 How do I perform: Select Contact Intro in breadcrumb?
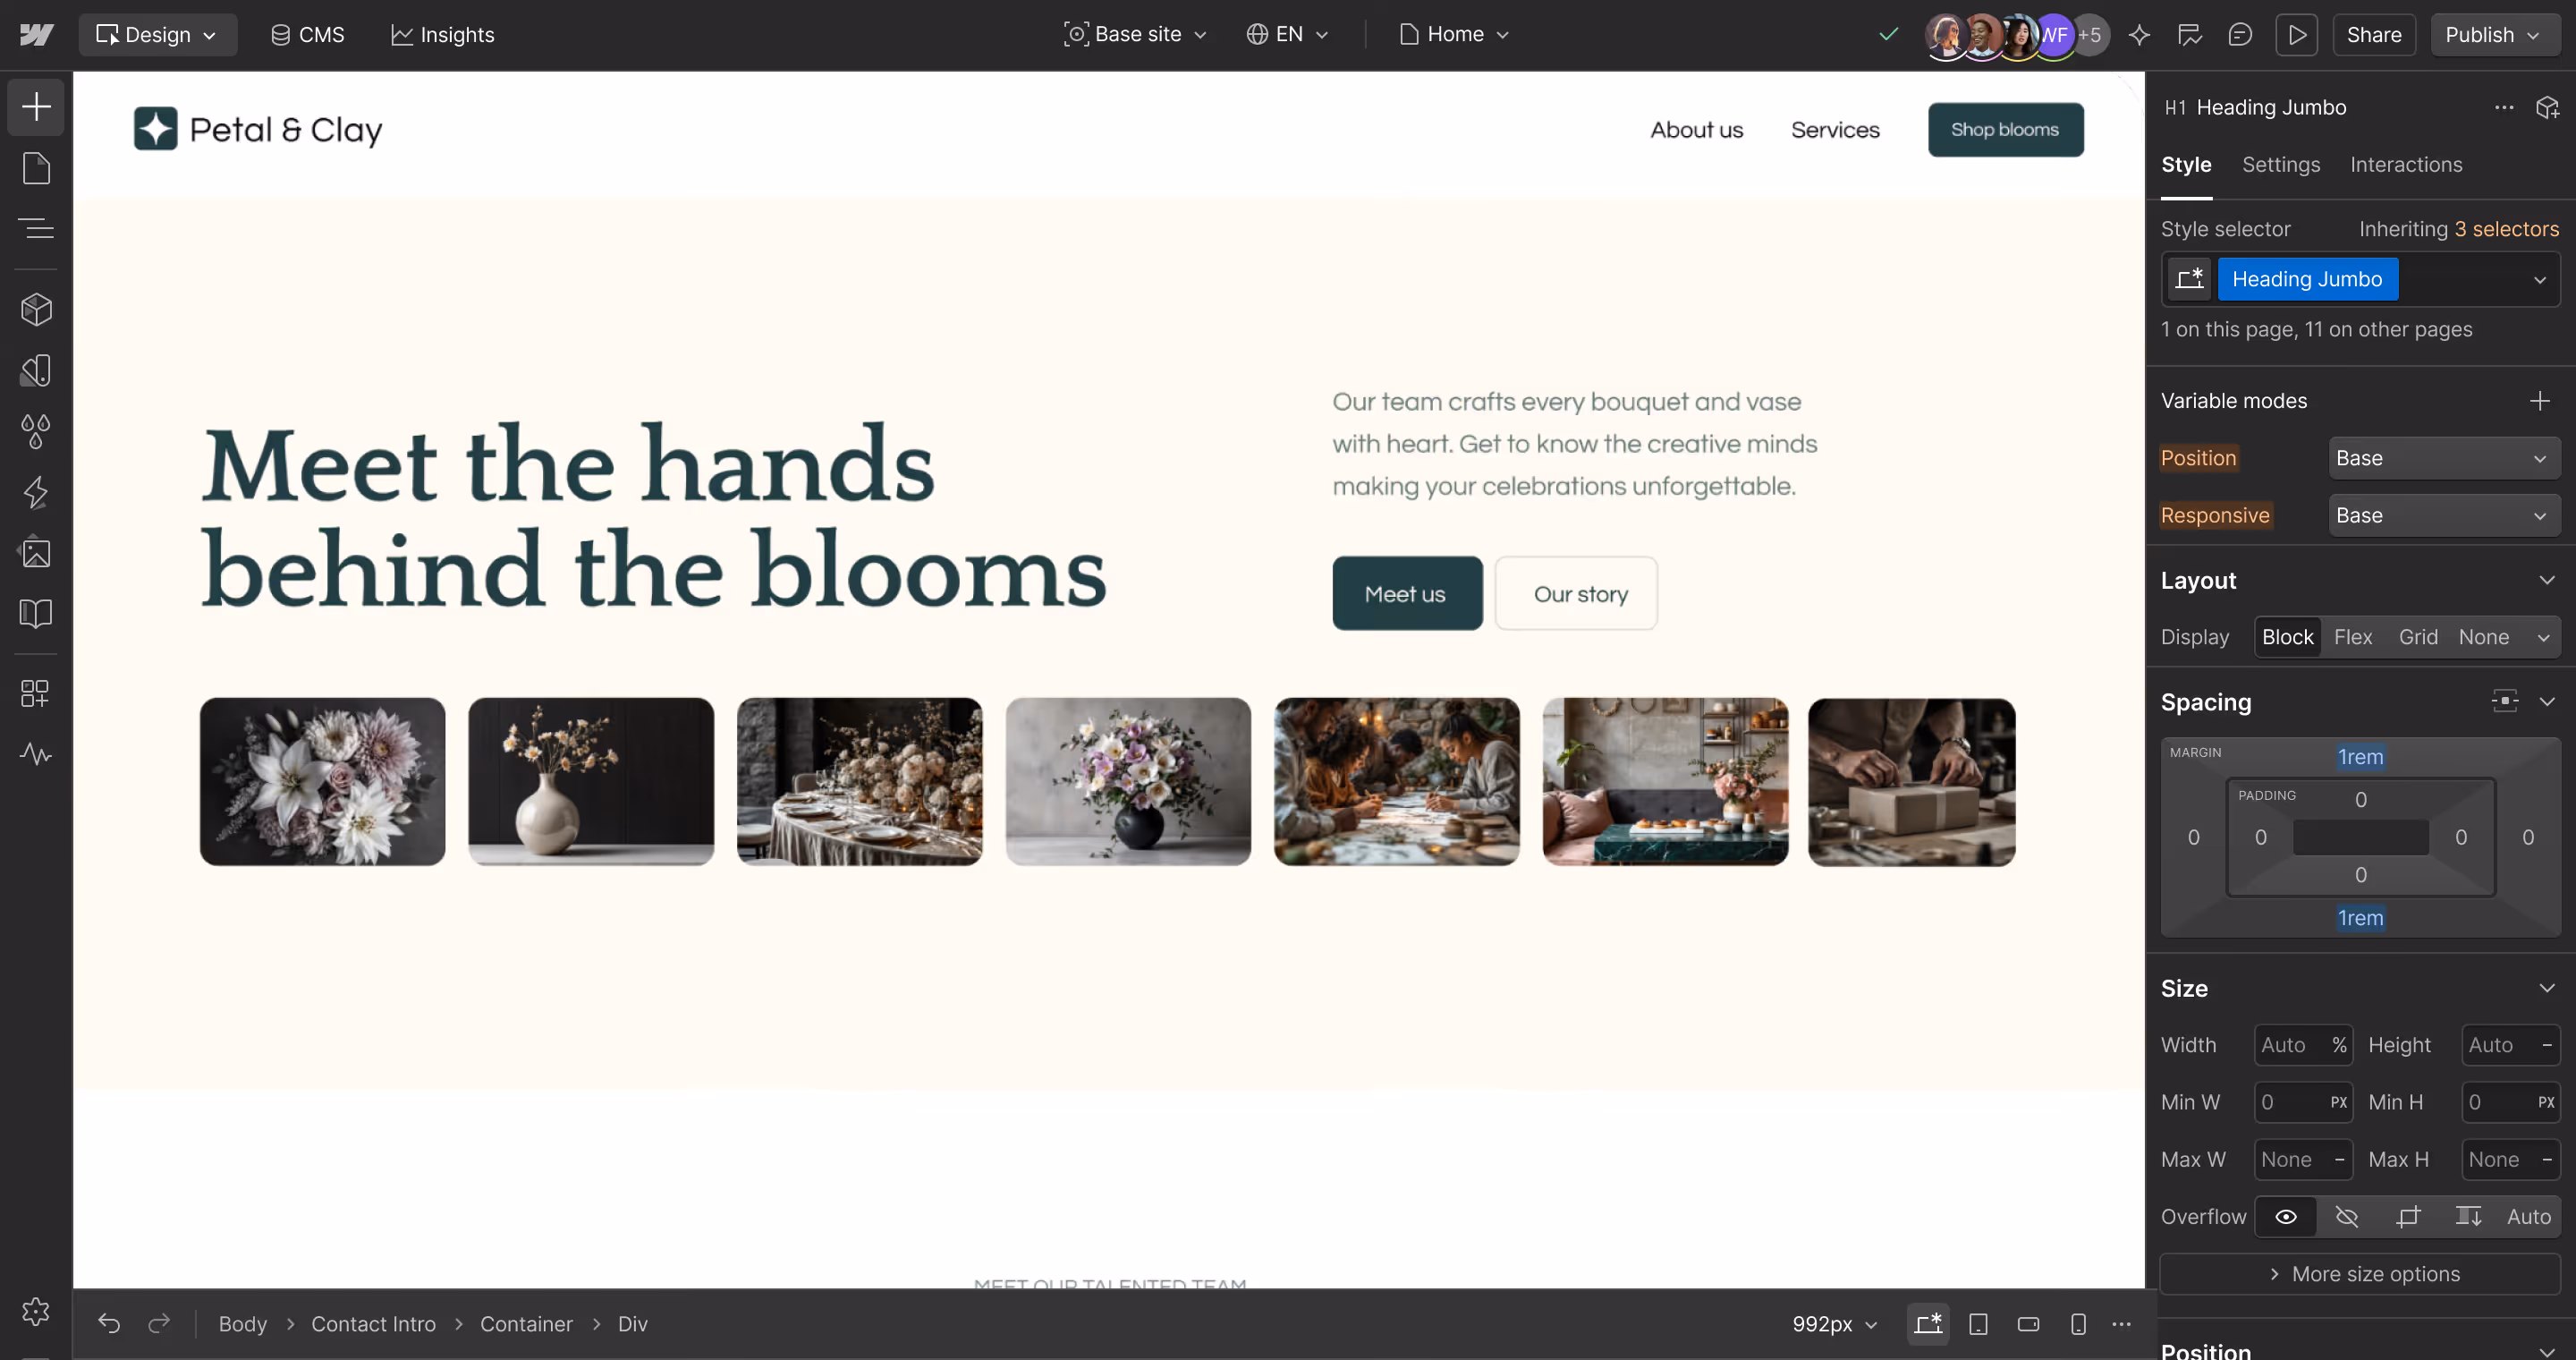tap(373, 1324)
